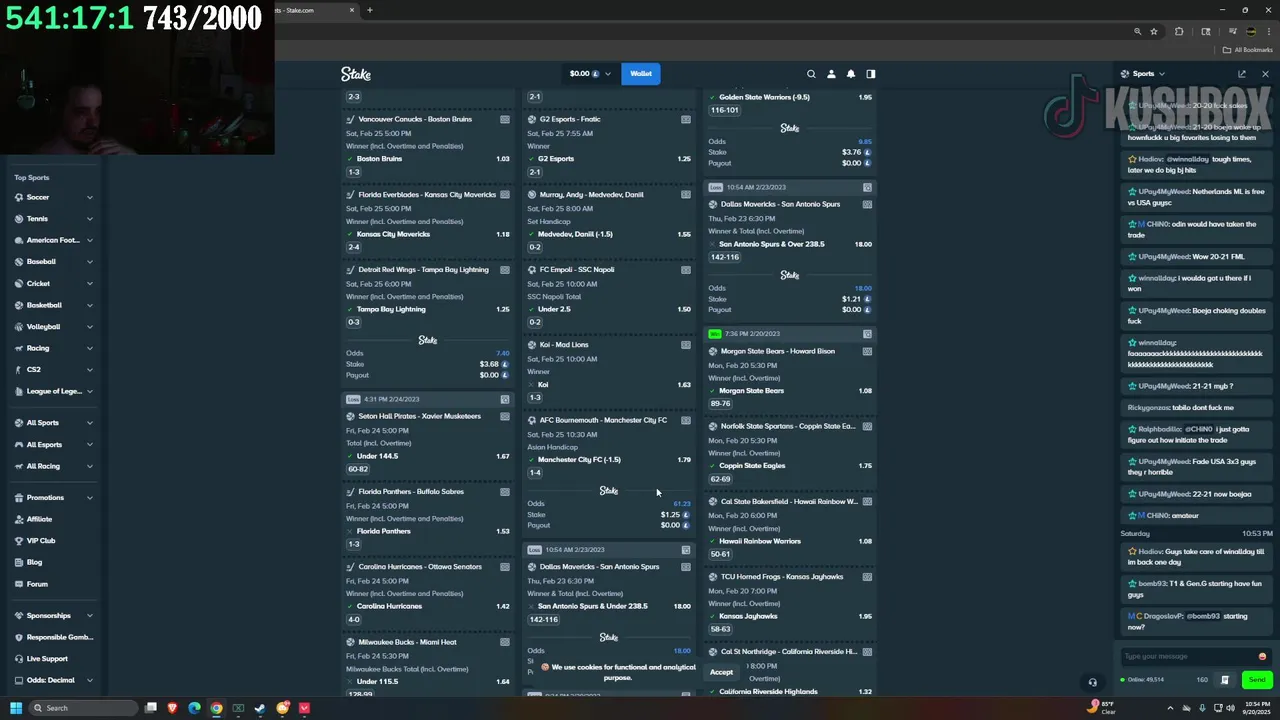Screen dimensions: 1280x720
Task: Select League of Legends in the sidebar
Action: (53, 391)
